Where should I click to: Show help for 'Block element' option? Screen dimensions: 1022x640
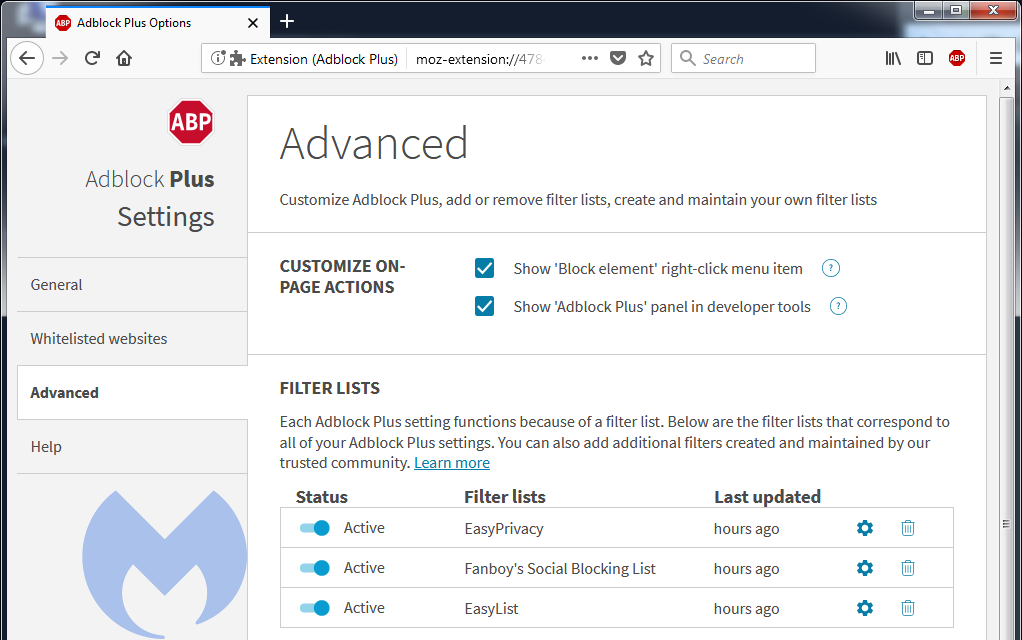[830, 268]
